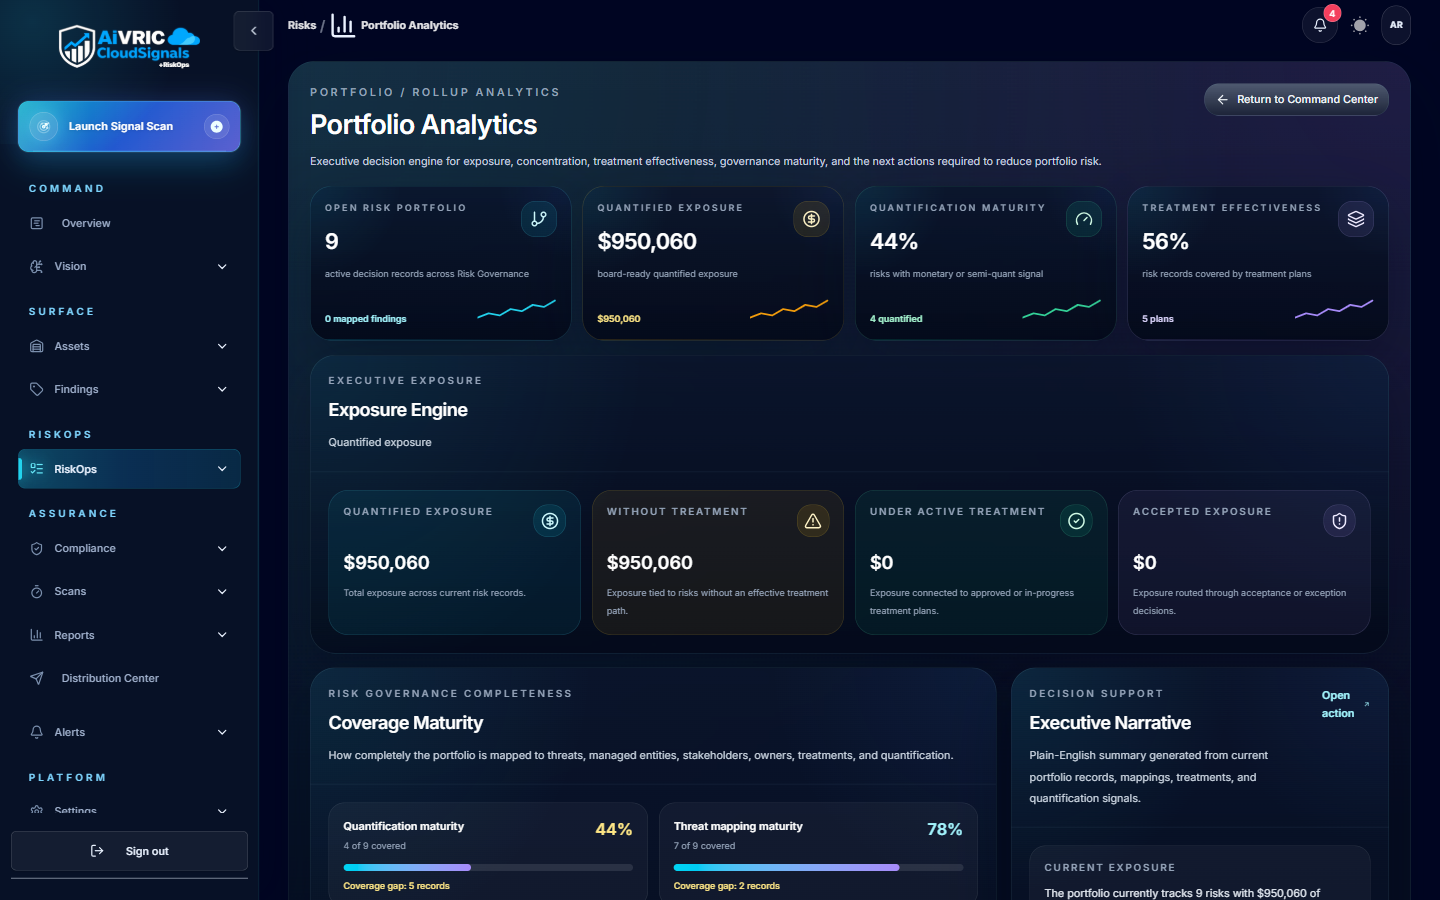Click the AIVRIC CloudSignals logo
The height and width of the screenshot is (900, 1440).
tap(129, 47)
